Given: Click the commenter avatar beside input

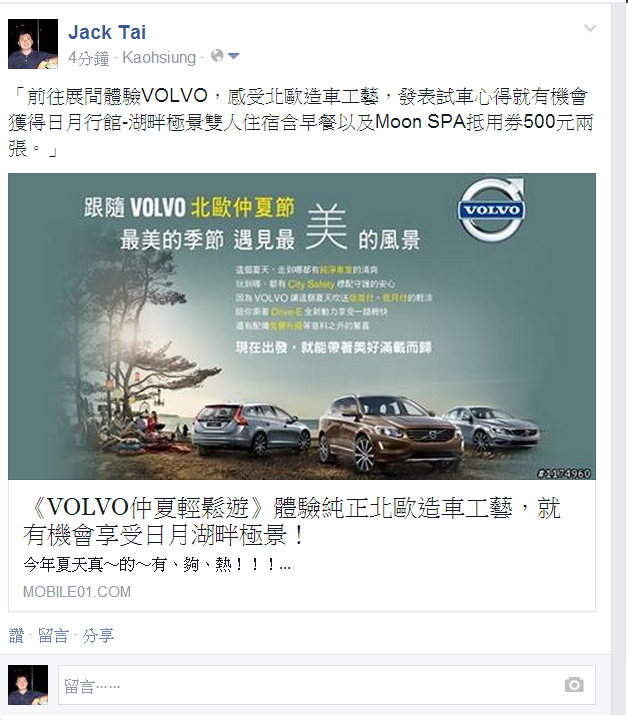Looking at the screenshot, I should pos(28,685).
